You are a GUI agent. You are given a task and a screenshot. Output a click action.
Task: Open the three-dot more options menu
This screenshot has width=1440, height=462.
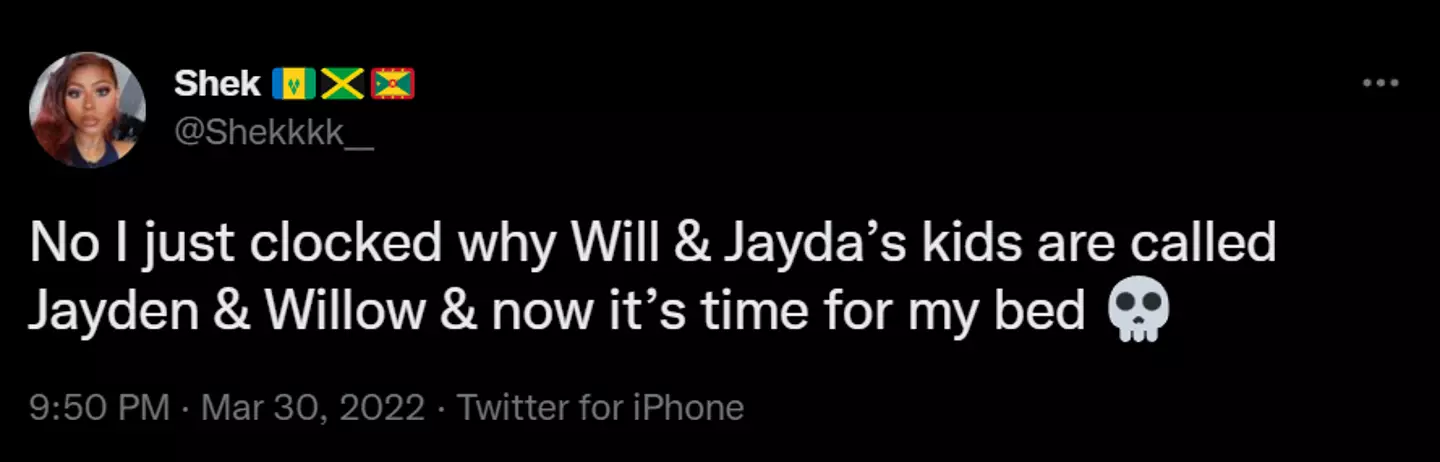[x=1380, y=83]
